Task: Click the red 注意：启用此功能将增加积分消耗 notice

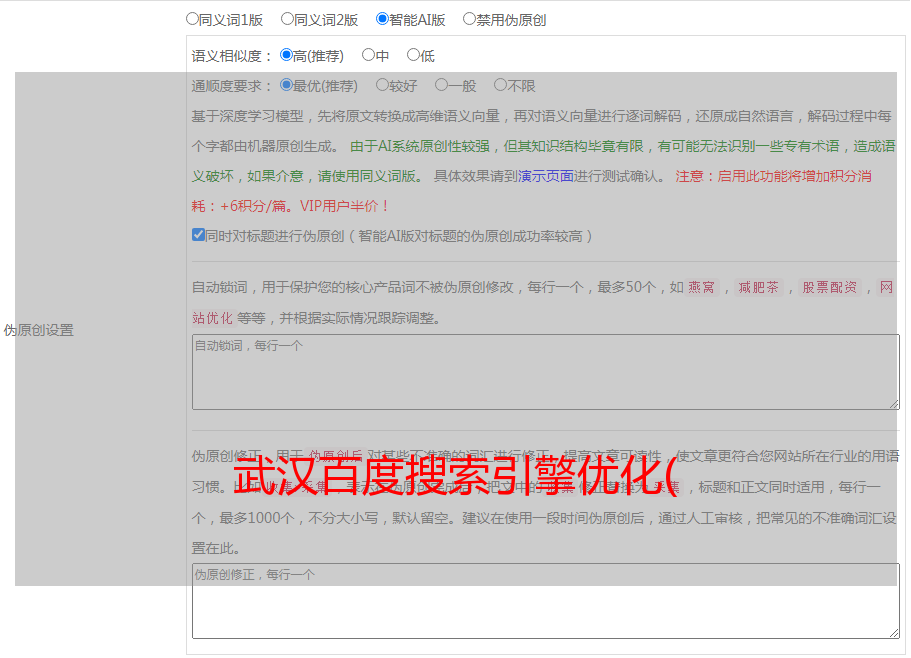Action: click(532, 191)
